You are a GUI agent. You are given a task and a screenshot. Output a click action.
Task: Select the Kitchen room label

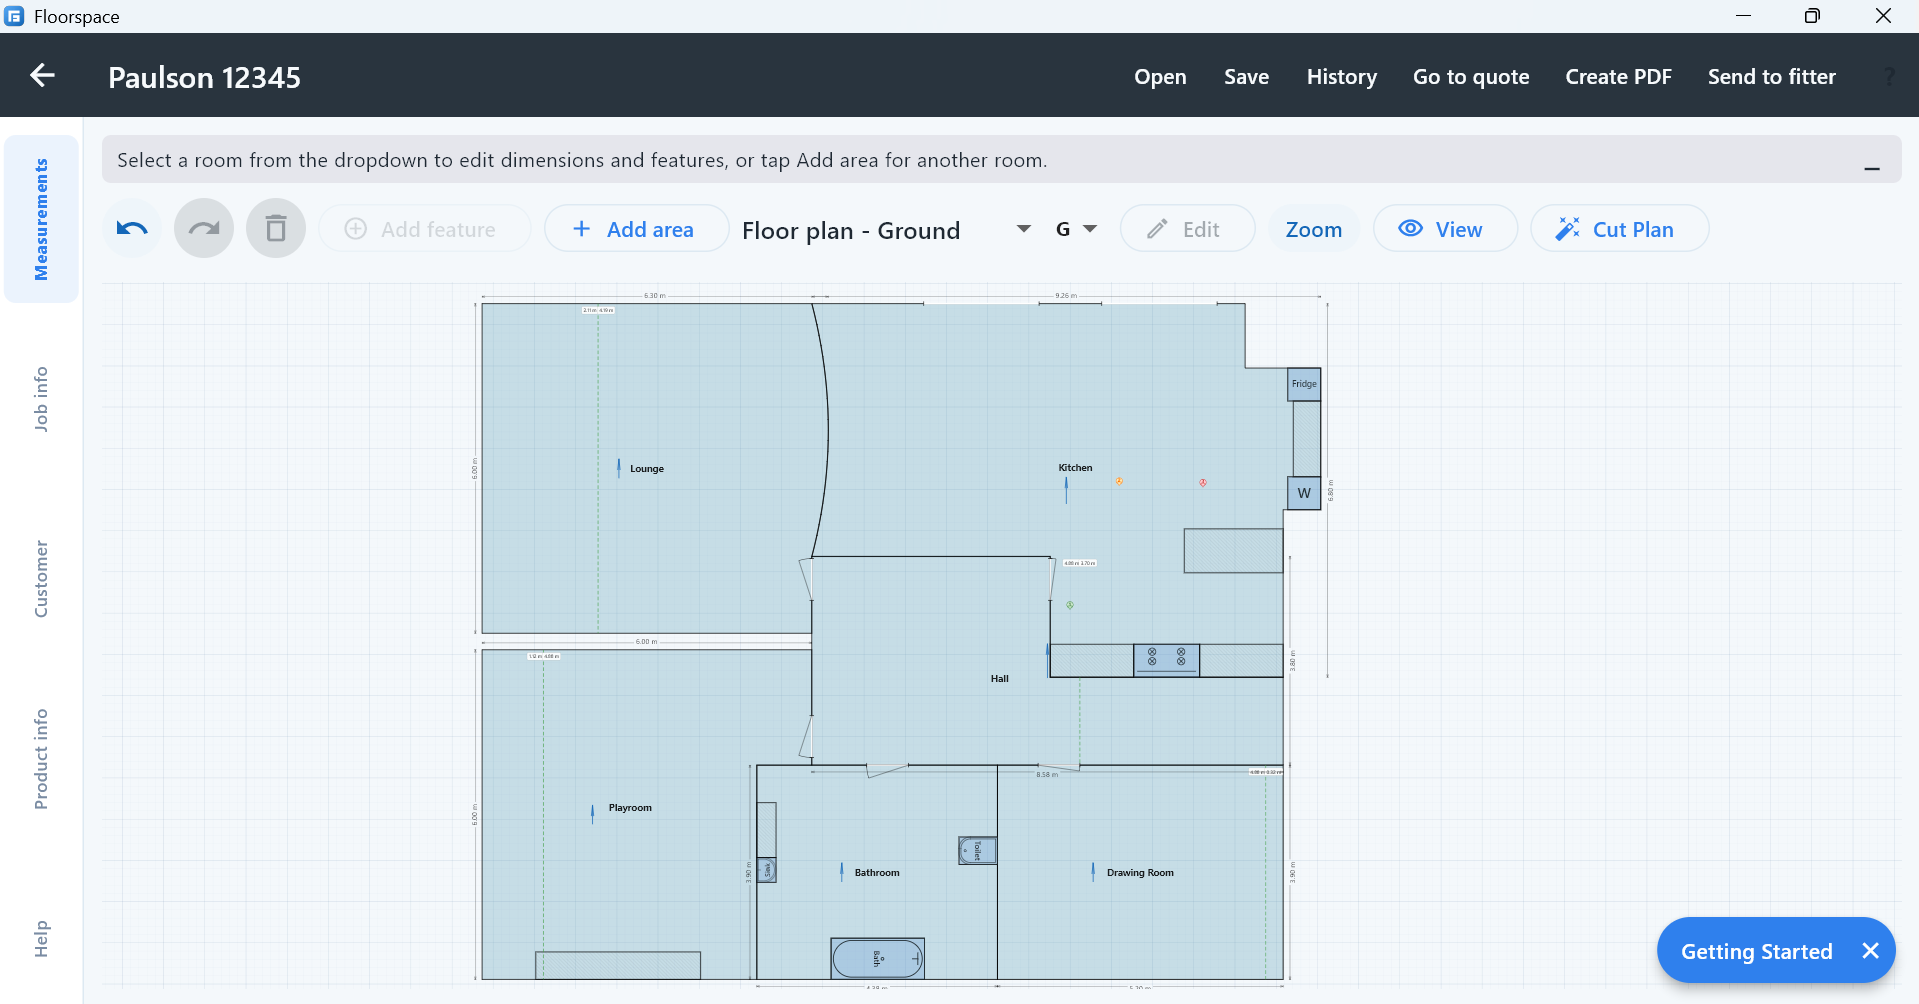tap(1075, 468)
